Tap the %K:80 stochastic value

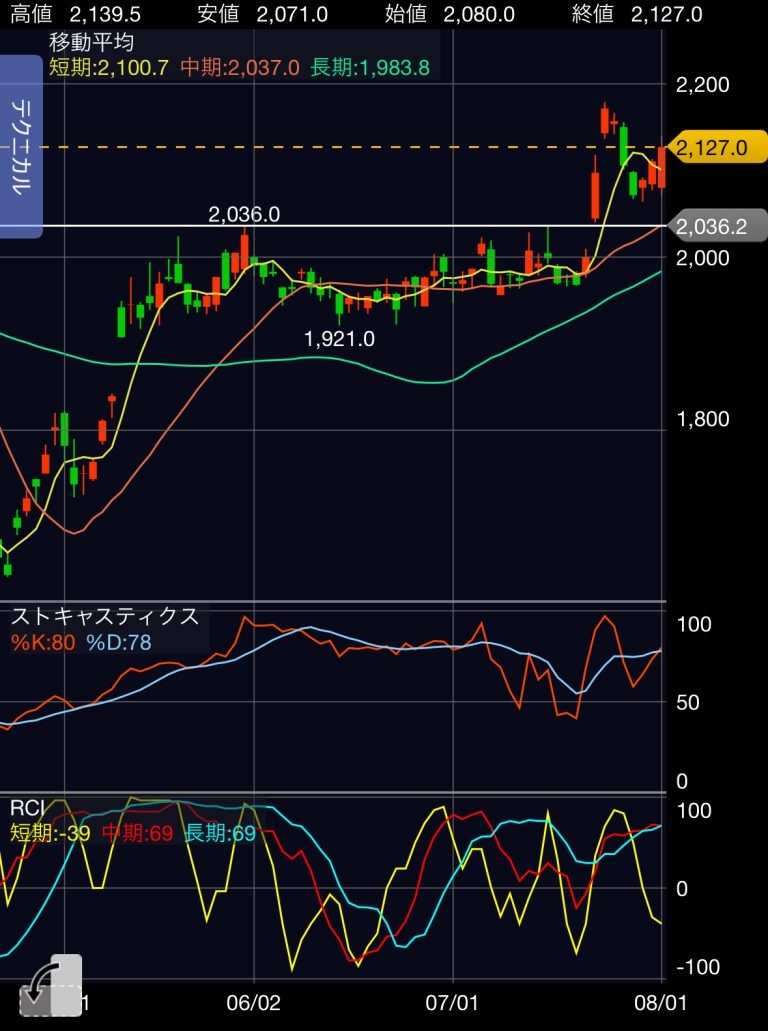tap(43, 642)
